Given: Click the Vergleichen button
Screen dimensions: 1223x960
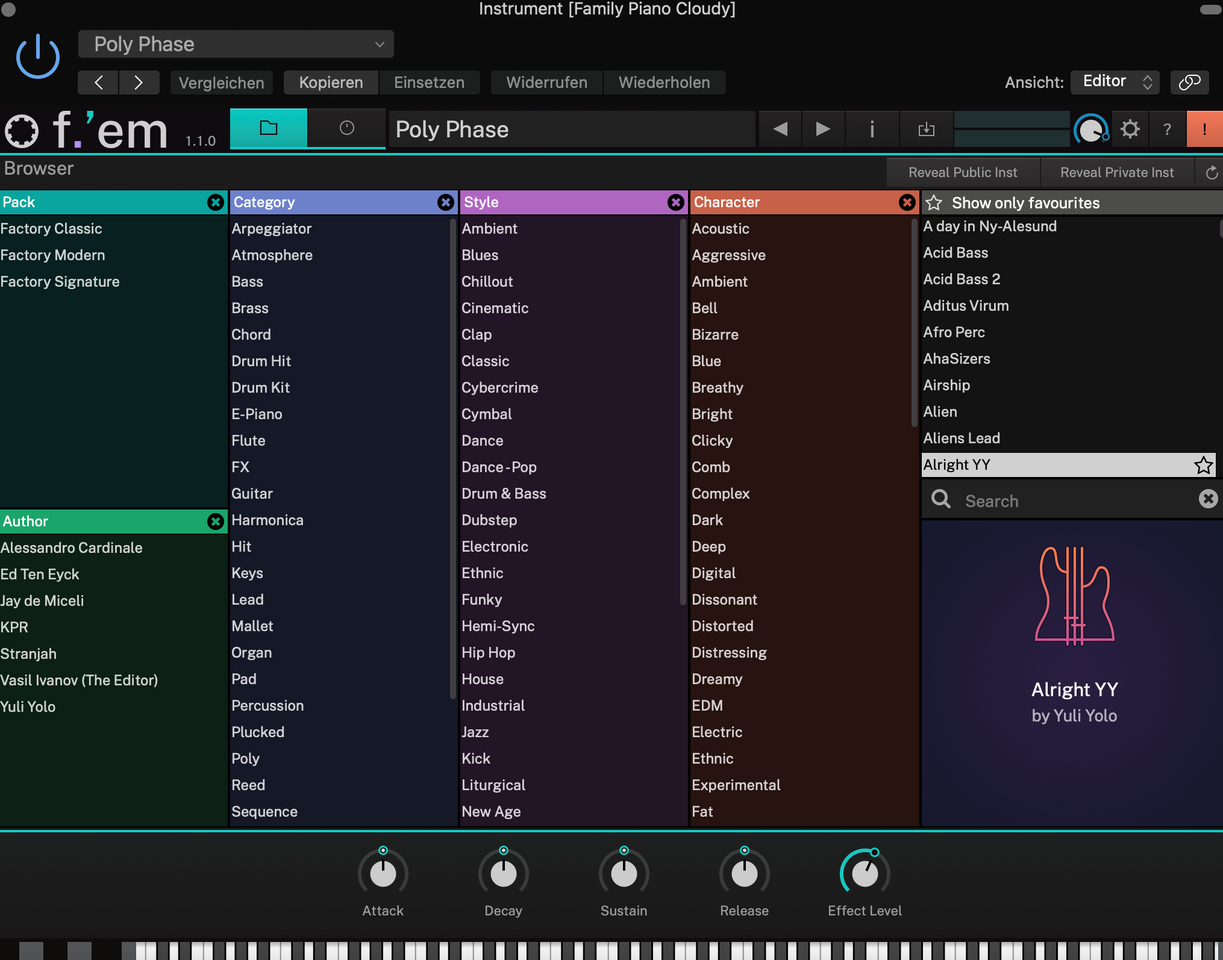Looking at the screenshot, I should 221,83.
